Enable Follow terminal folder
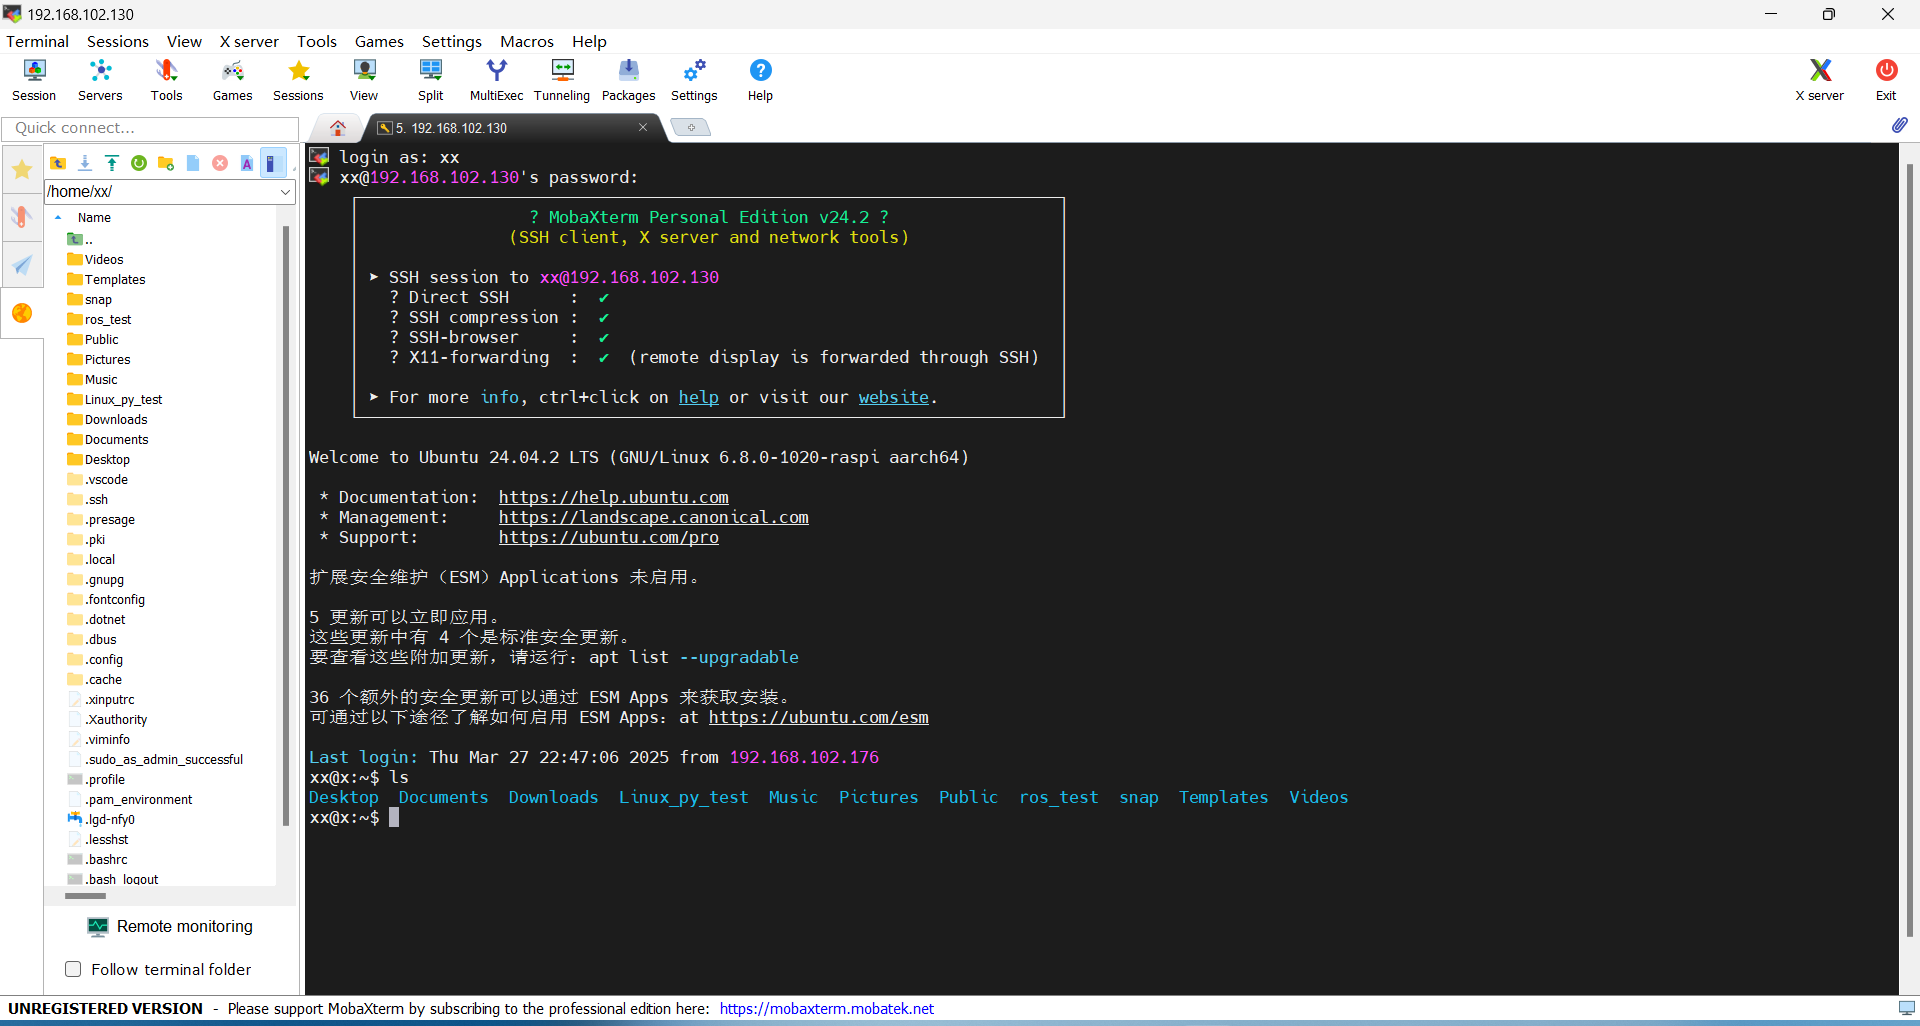1920x1026 pixels. coord(73,969)
